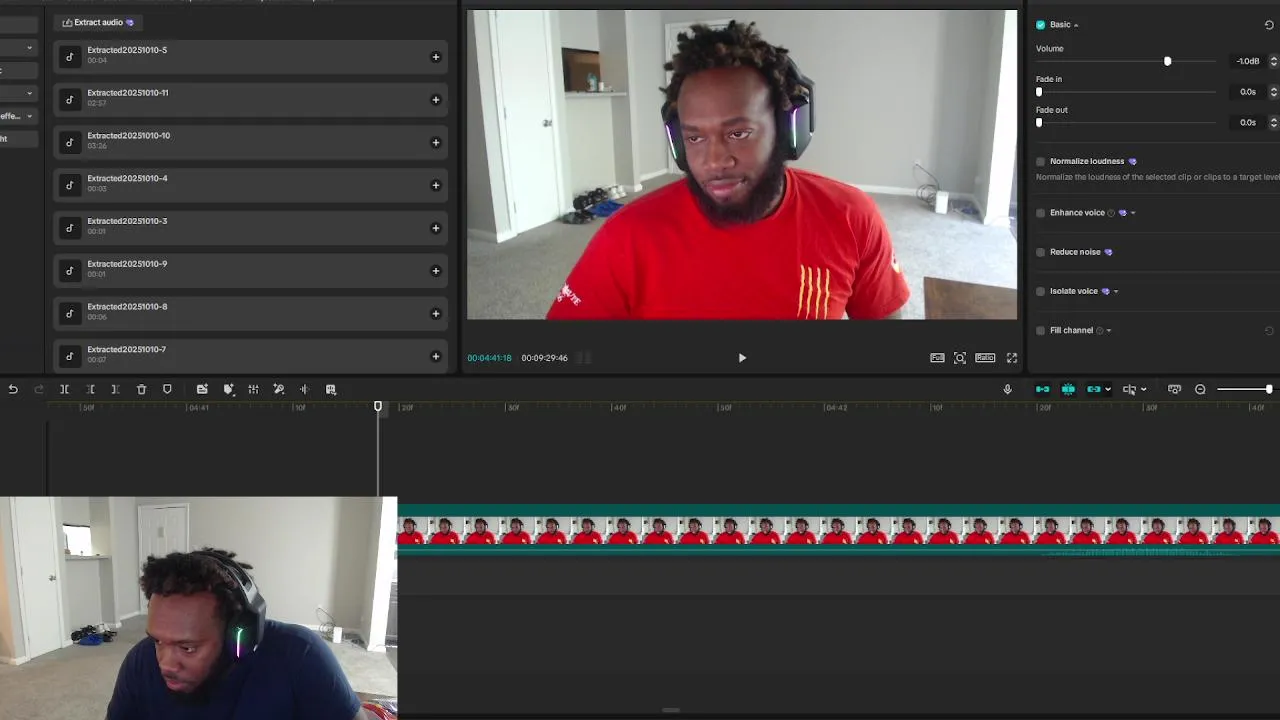Open fullscreen preview icon
The image size is (1280, 720).
(x=1012, y=358)
